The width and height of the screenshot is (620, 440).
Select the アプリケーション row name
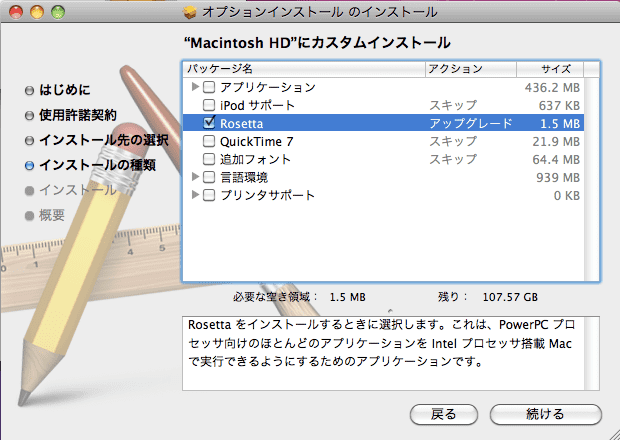[268, 87]
